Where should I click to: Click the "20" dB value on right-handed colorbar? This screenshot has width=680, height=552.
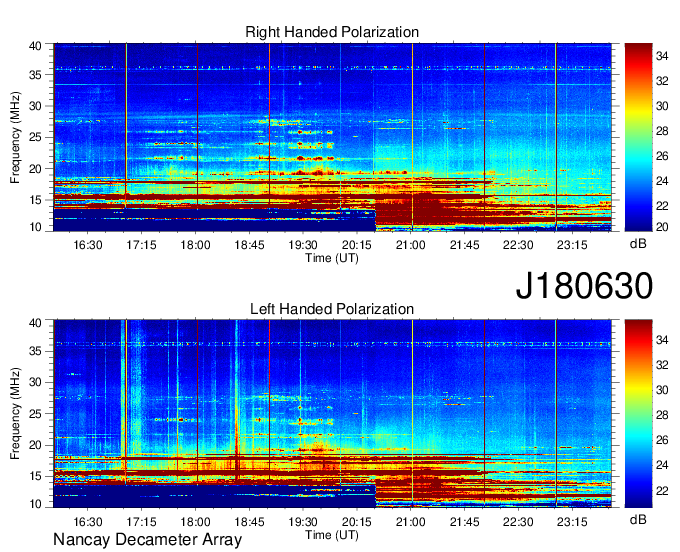pyautogui.click(x=662, y=227)
